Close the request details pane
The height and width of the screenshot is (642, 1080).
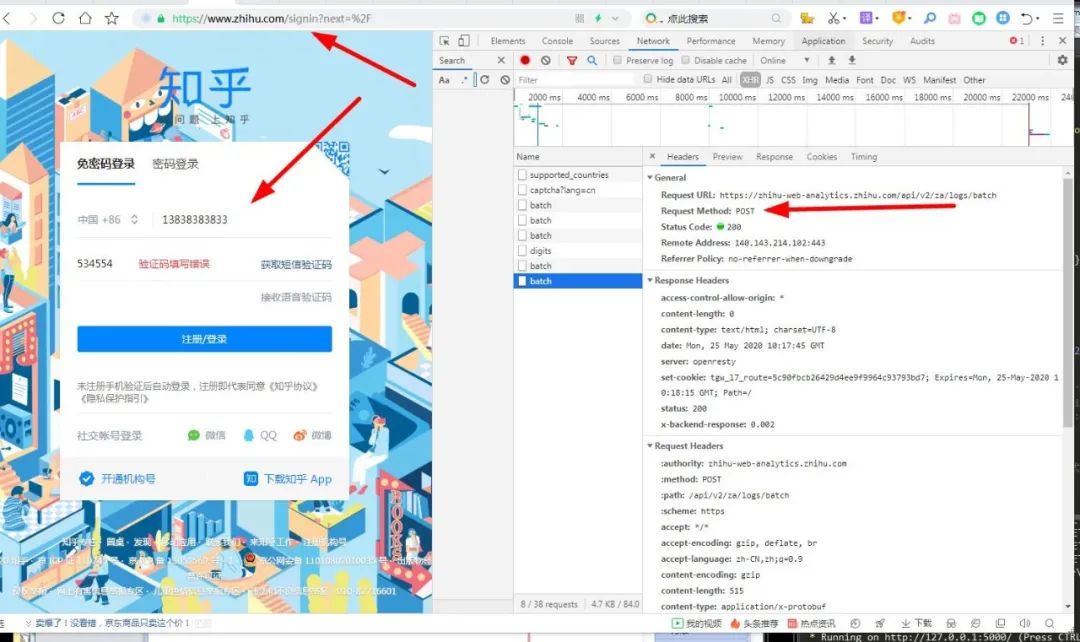point(652,156)
